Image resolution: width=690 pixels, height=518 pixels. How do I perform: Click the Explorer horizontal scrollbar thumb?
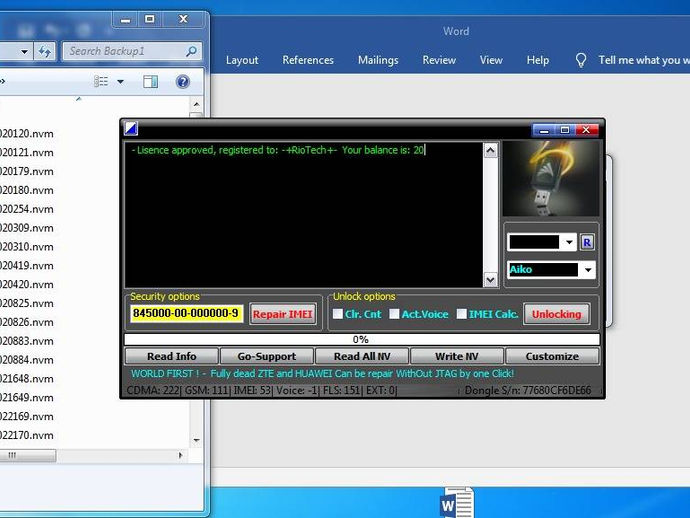27,456
